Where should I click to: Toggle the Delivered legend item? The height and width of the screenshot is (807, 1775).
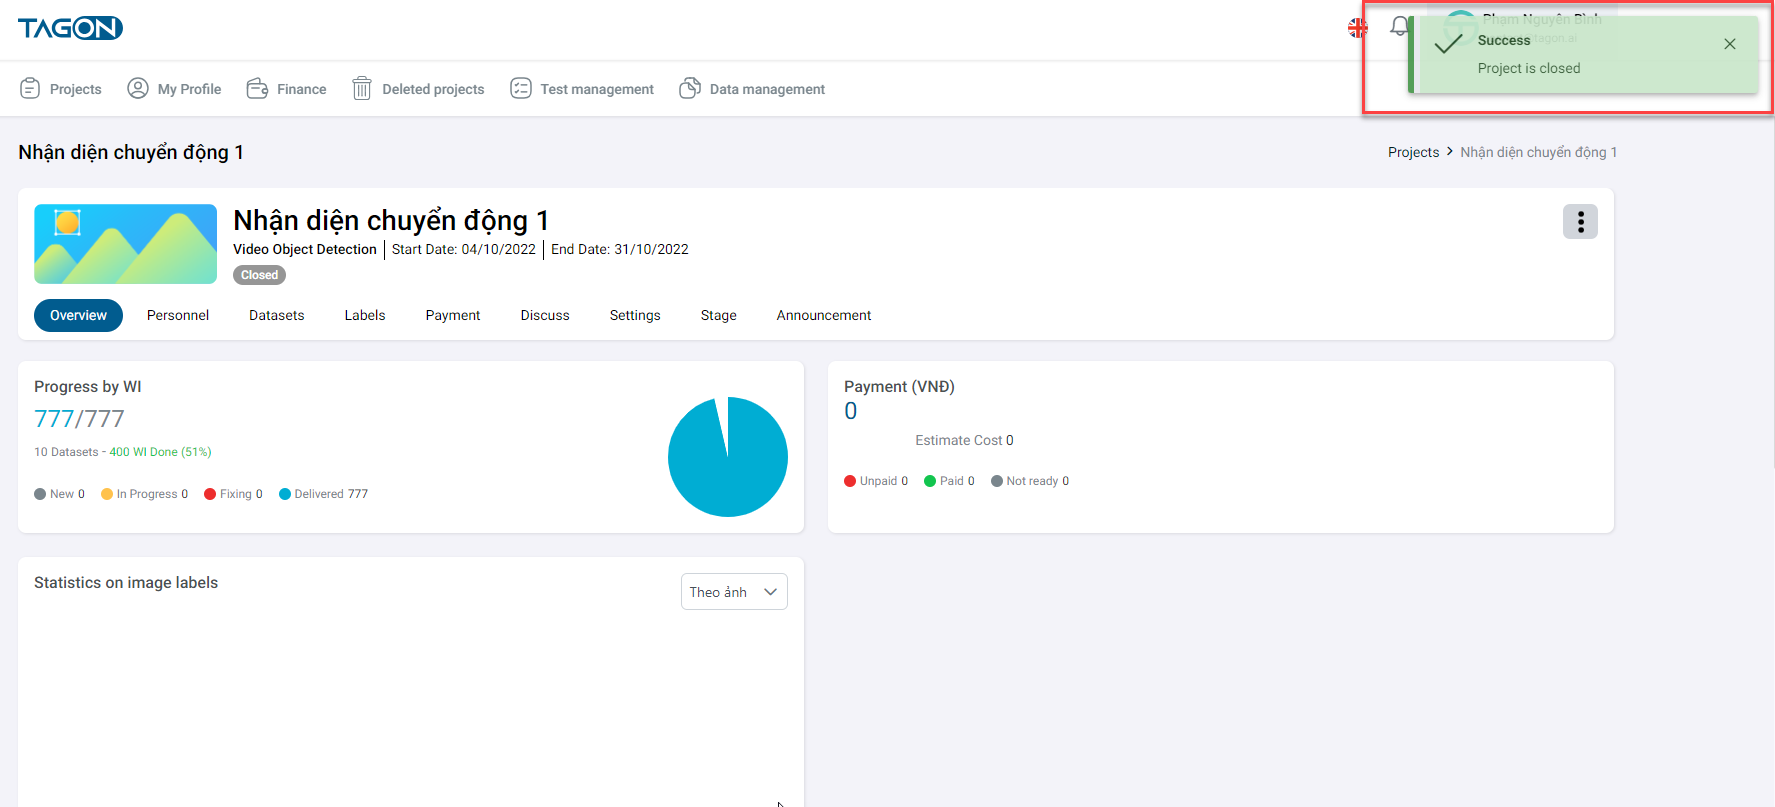[x=323, y=494]
